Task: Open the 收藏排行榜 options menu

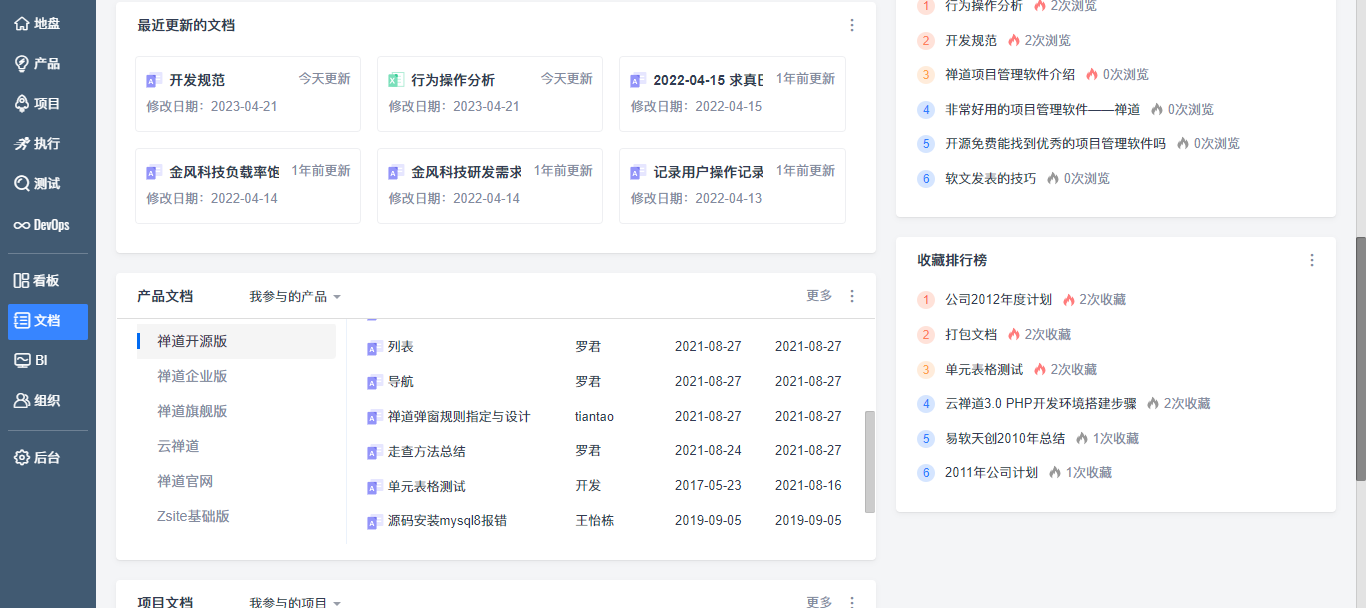Action: pyautogui.click(x=1312, y=260)
